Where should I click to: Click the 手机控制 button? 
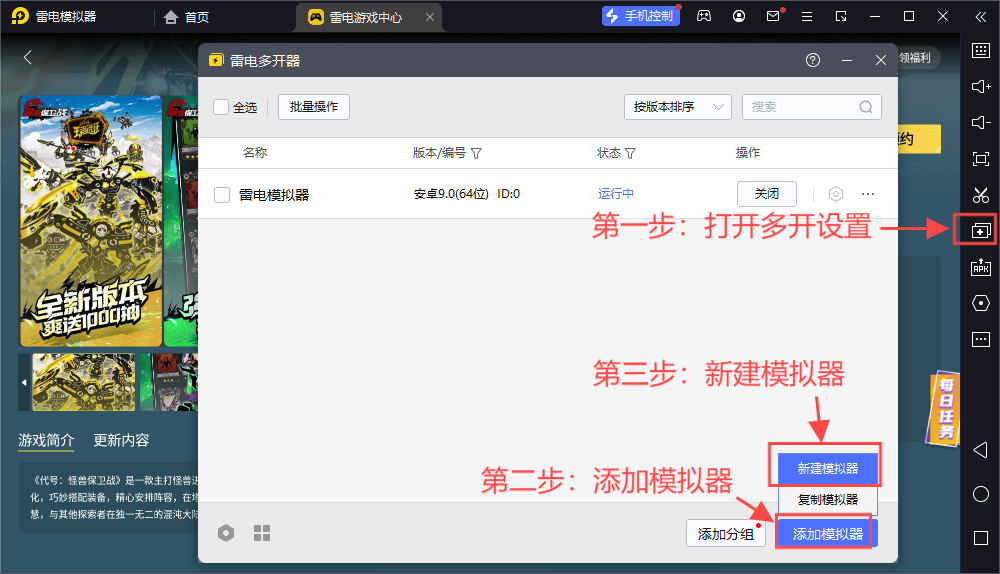pos(641,16)
